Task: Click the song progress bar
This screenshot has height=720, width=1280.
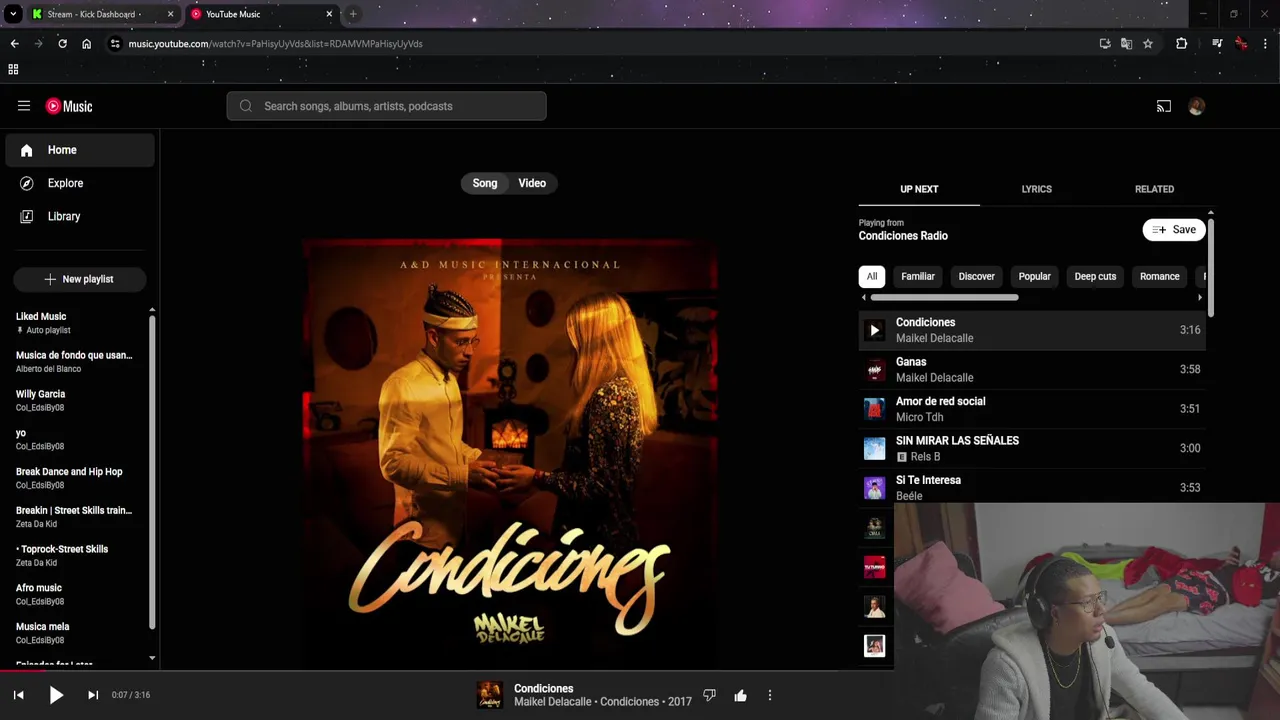Action: point(640,671)
